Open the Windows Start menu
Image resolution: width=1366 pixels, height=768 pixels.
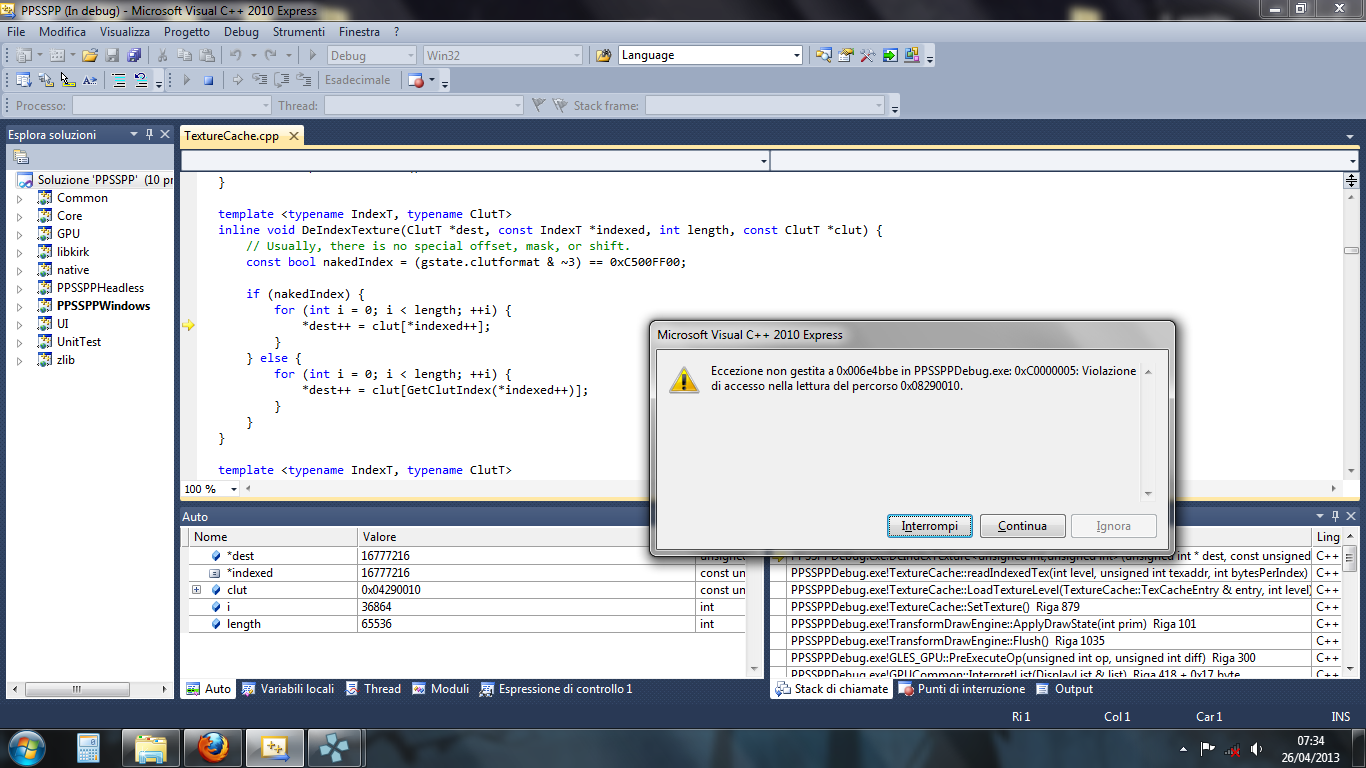click(26, 748)
